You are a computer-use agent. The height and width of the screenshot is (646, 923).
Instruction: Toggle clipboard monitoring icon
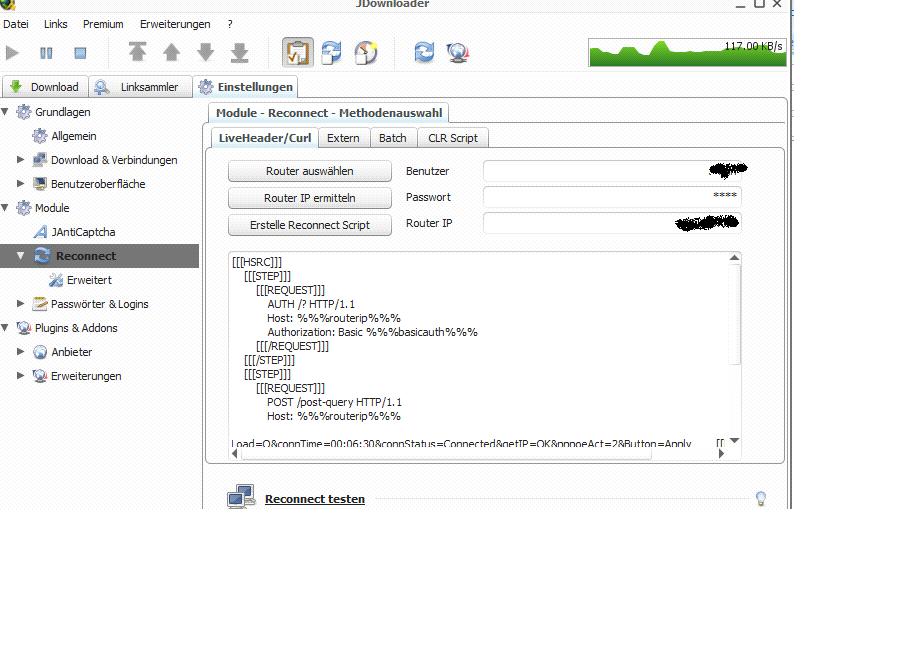click(x=297, y=52)
